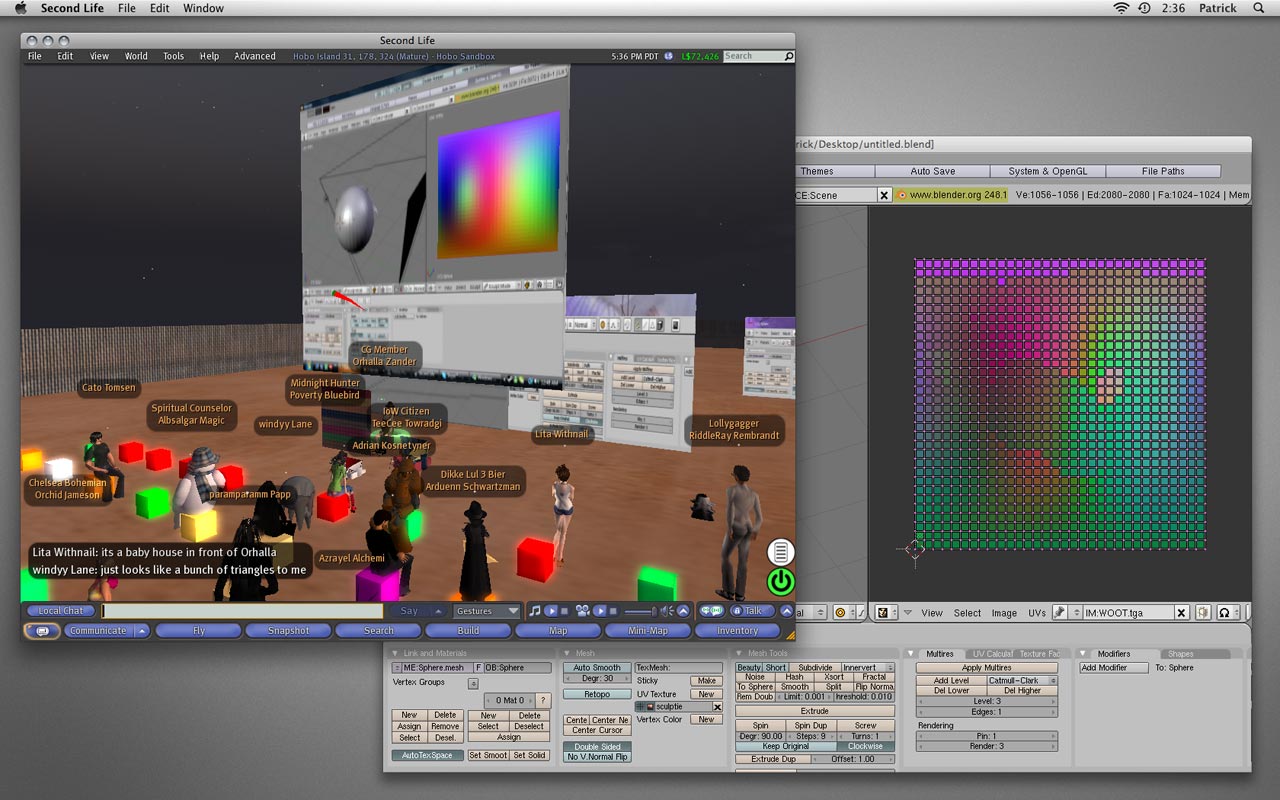Toggle Retopo in the Mesh panel
The height and width of the screenshot is (800, 1280).
coord(597,694)
